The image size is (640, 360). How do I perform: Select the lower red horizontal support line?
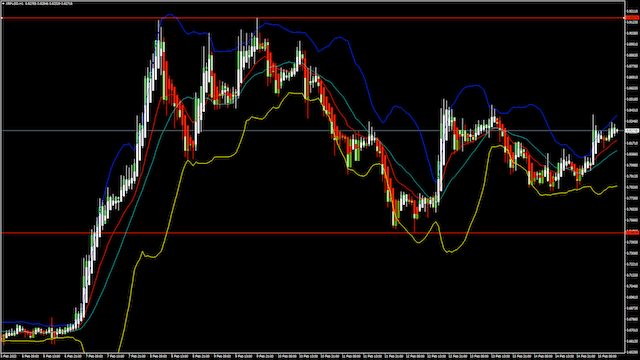pos(313,233)
